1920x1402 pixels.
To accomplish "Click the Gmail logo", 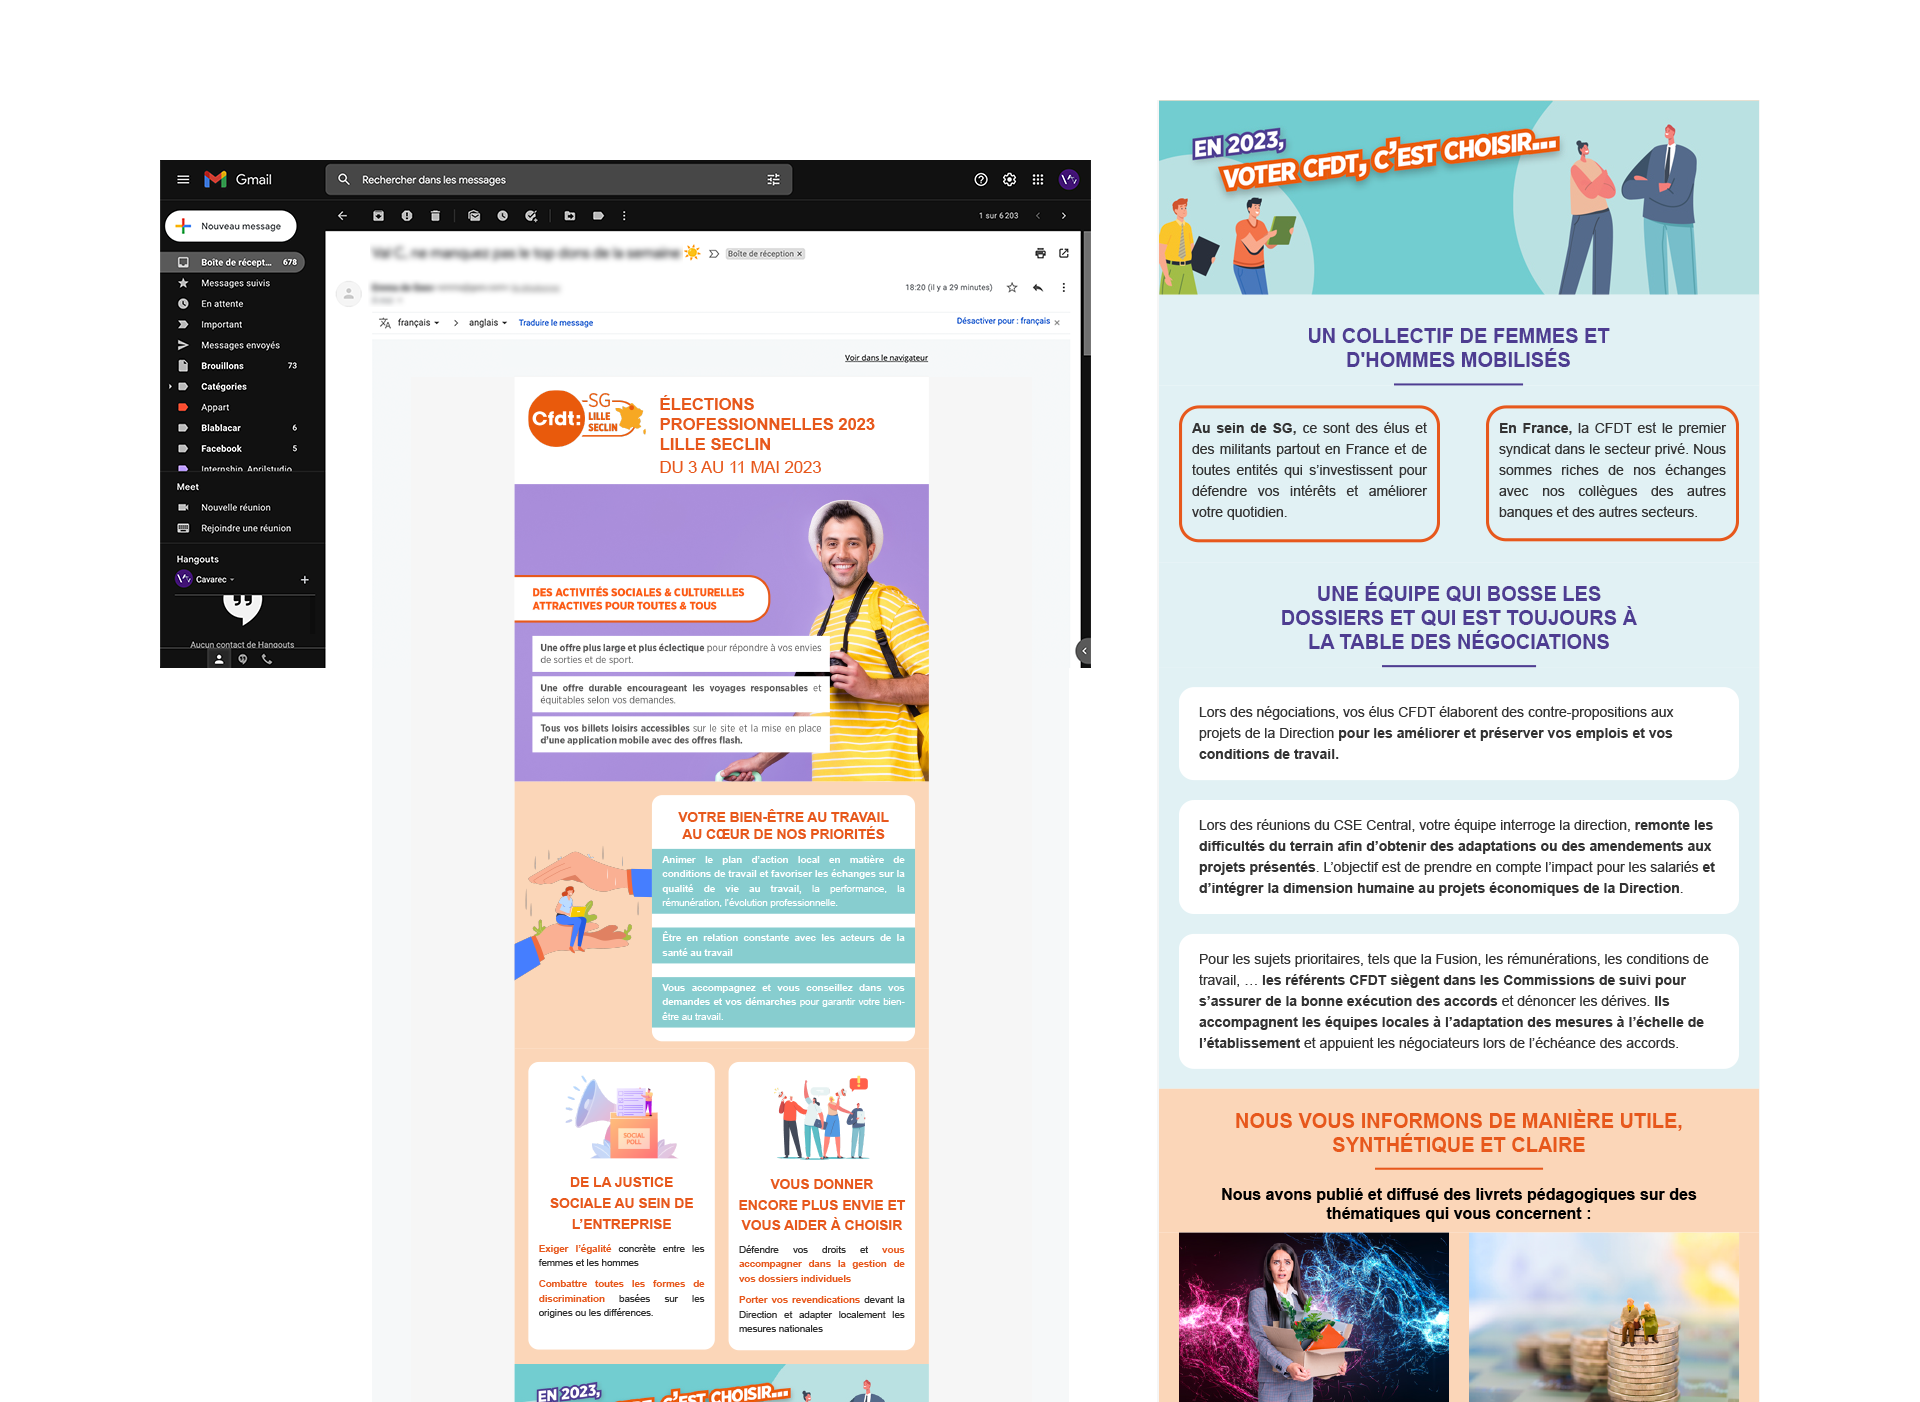I will click(238, 180).
